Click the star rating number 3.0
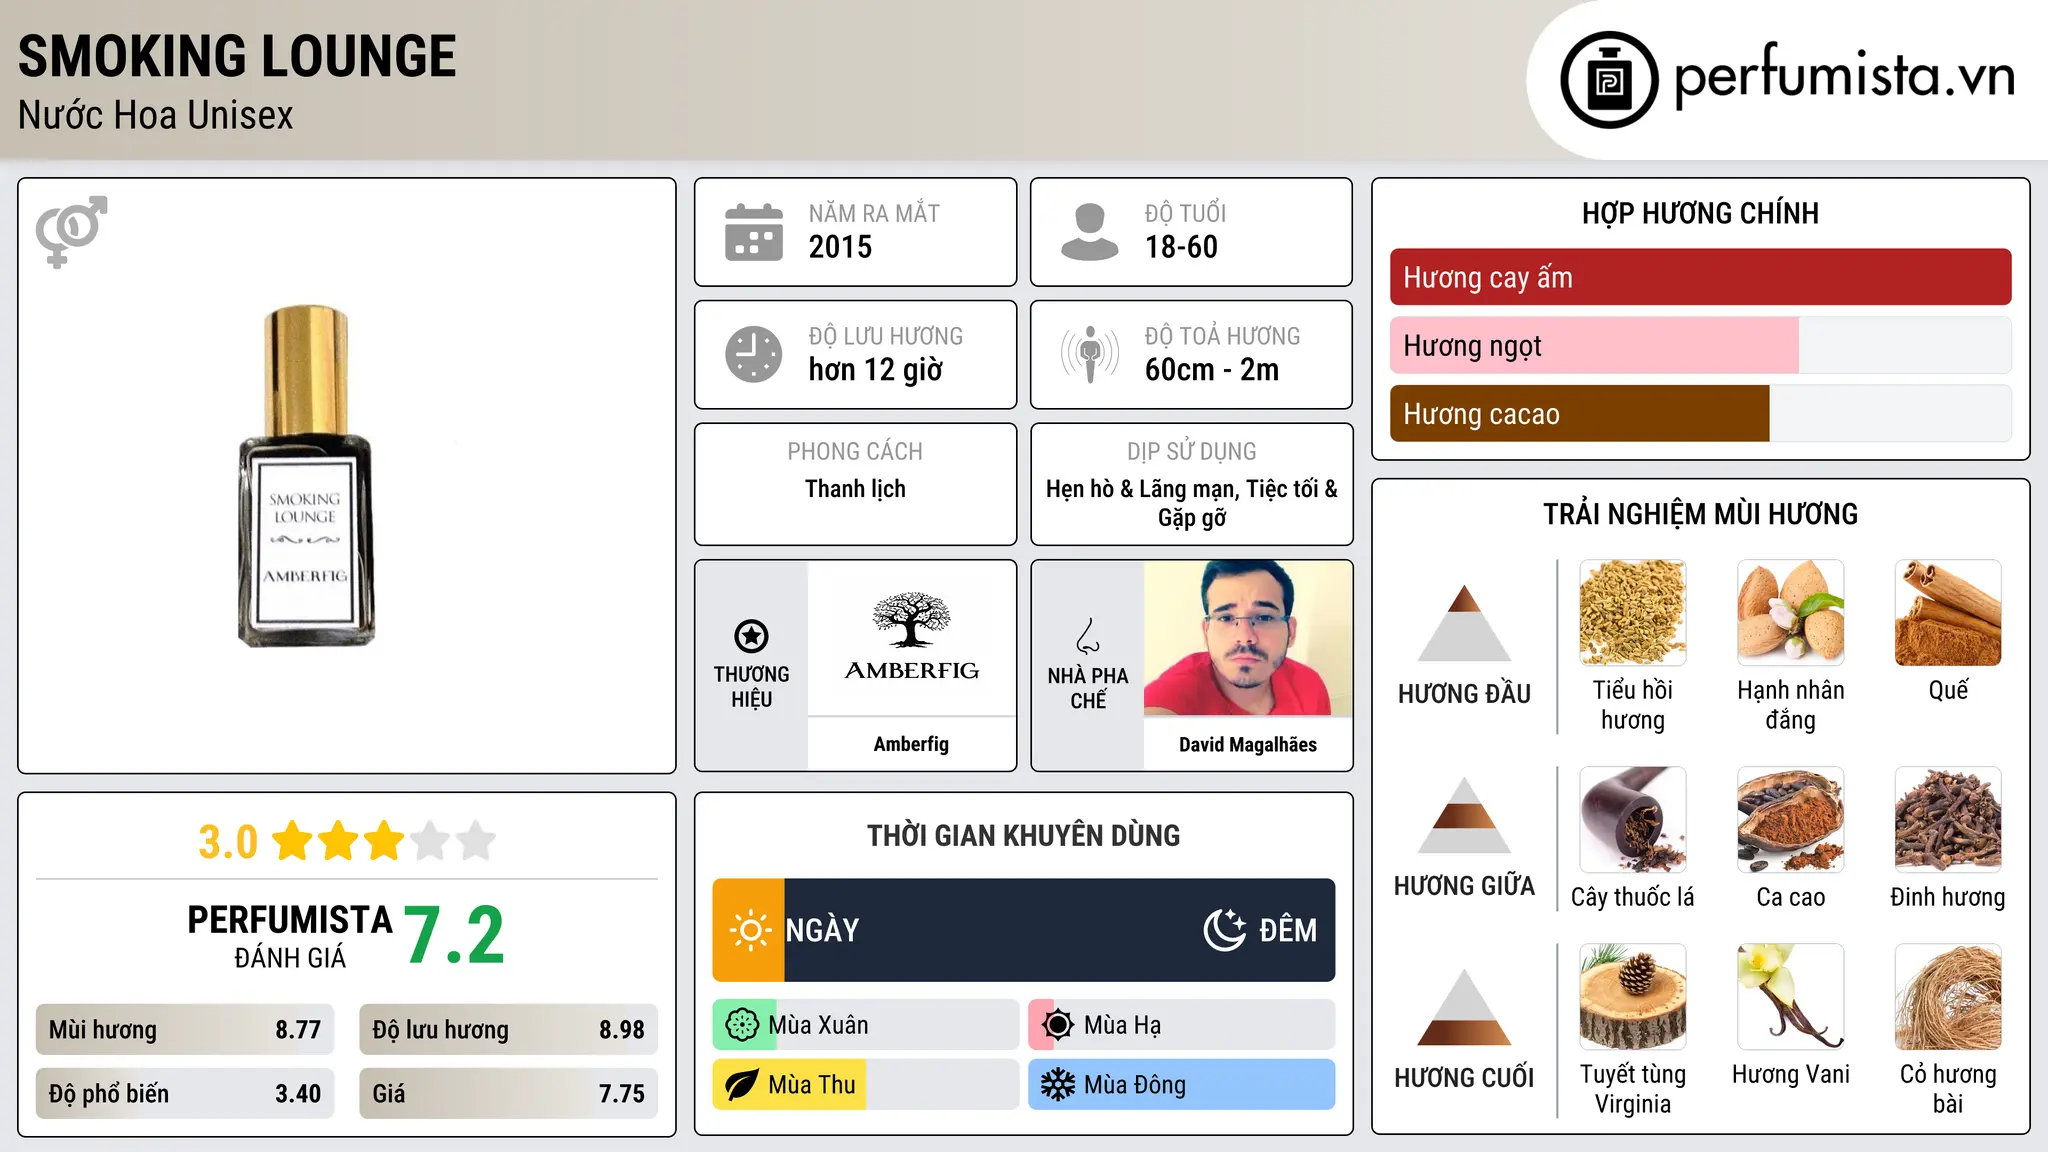The height and width of the screenshot is (1152, 2048). [228, 842]
